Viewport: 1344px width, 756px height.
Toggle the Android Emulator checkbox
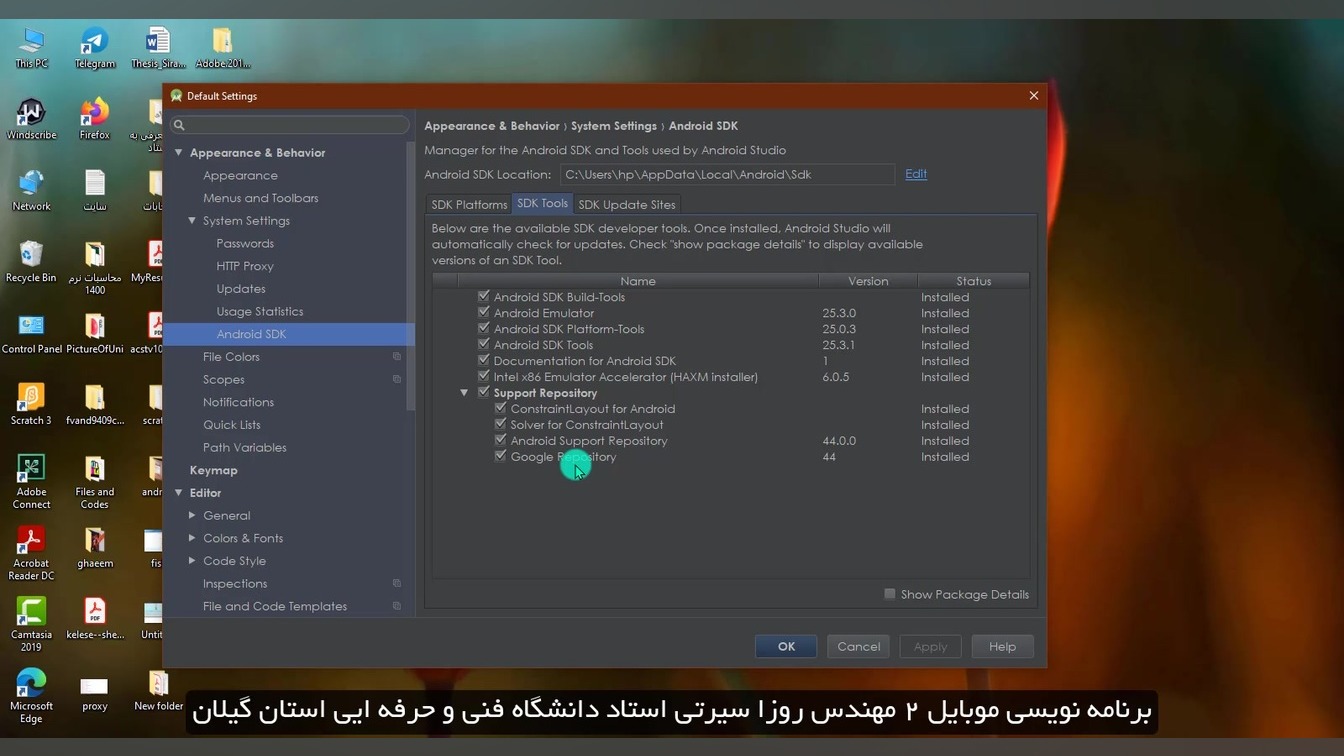click(484, 313)
